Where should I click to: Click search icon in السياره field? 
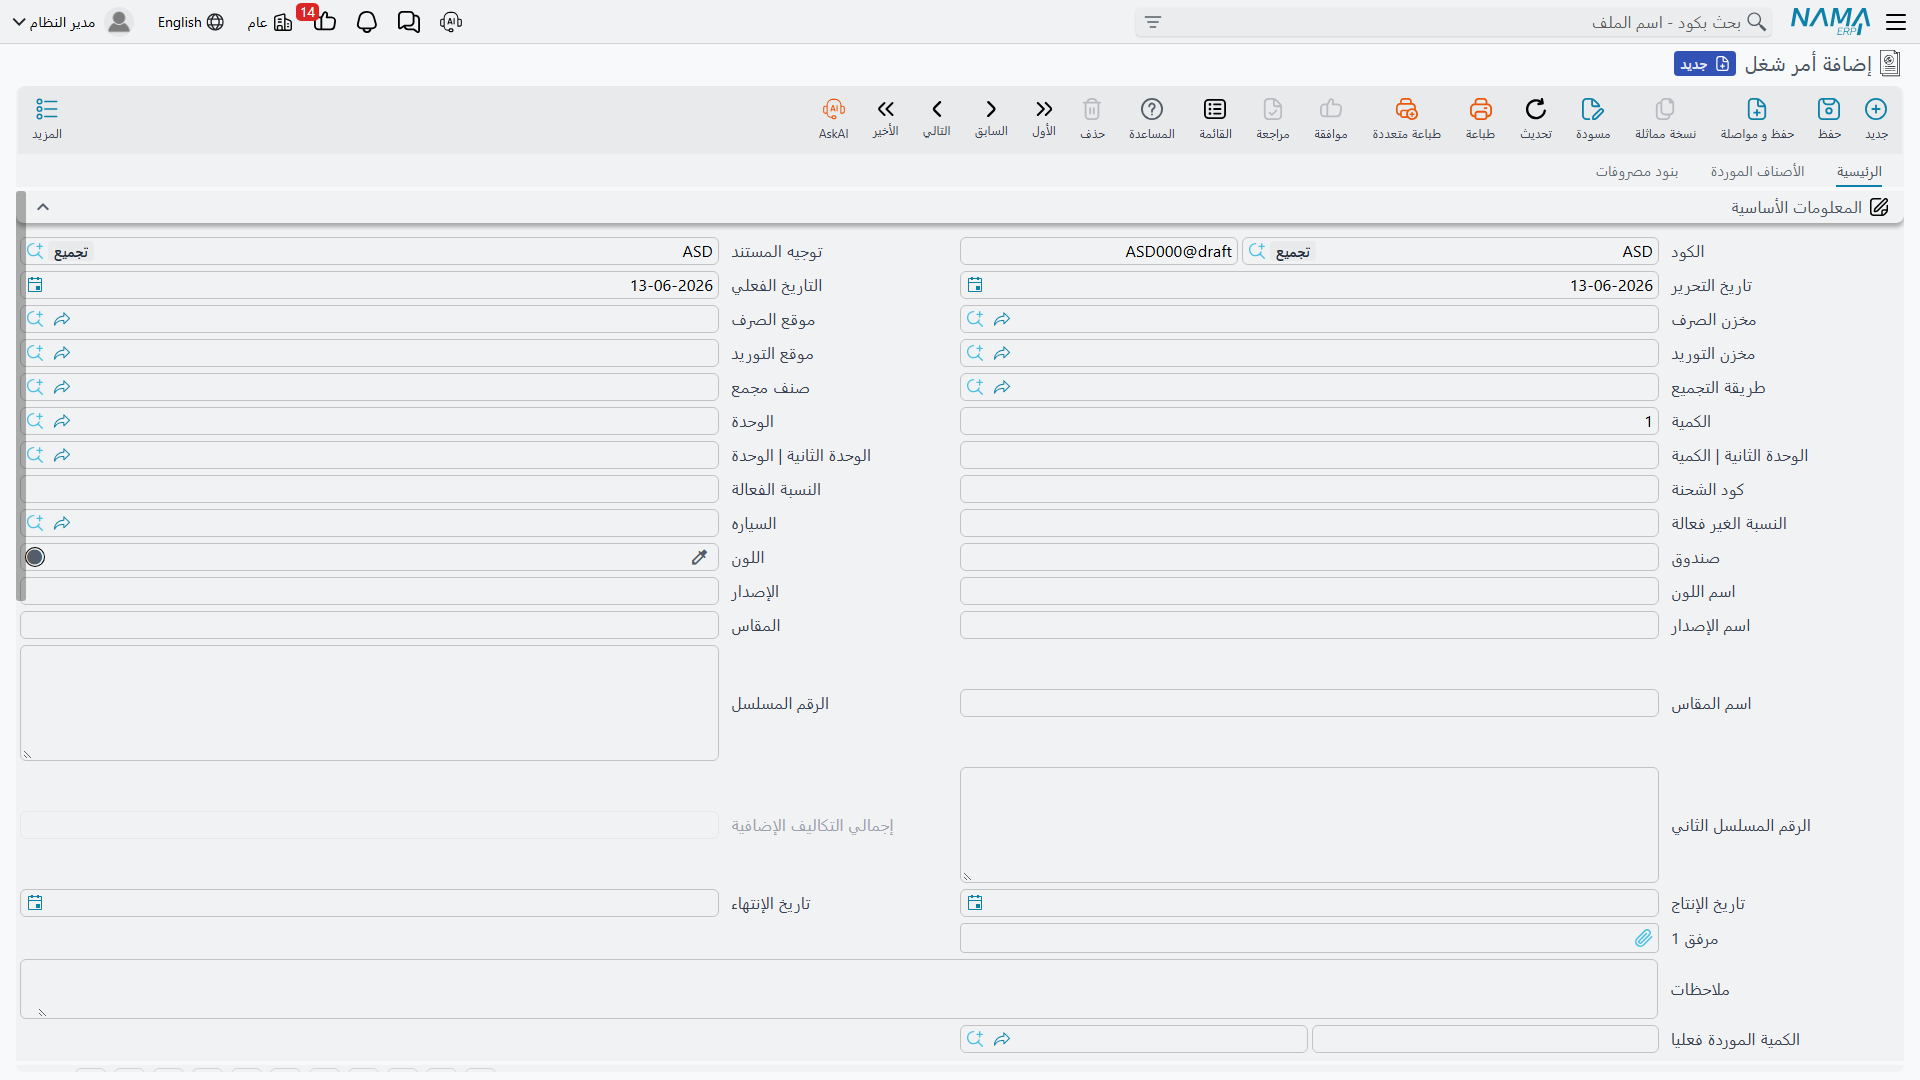35,524
